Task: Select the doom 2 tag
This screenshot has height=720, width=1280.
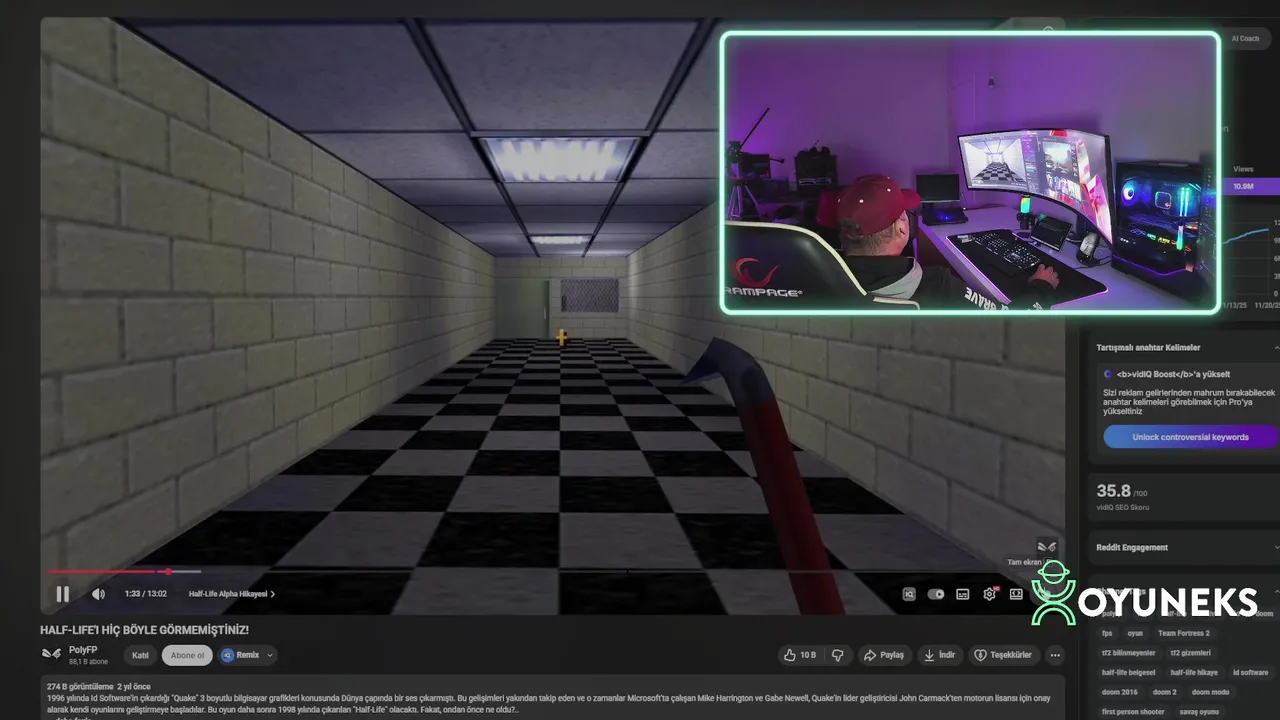Action: pos(1164,692)
